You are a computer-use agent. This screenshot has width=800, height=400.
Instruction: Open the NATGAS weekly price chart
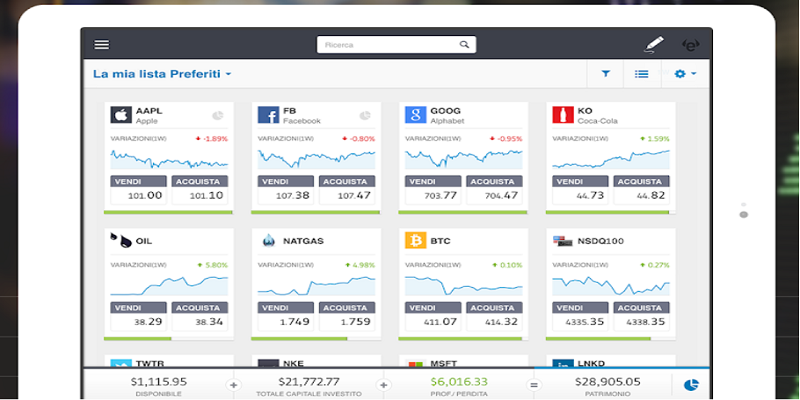(x=316, y=285)
